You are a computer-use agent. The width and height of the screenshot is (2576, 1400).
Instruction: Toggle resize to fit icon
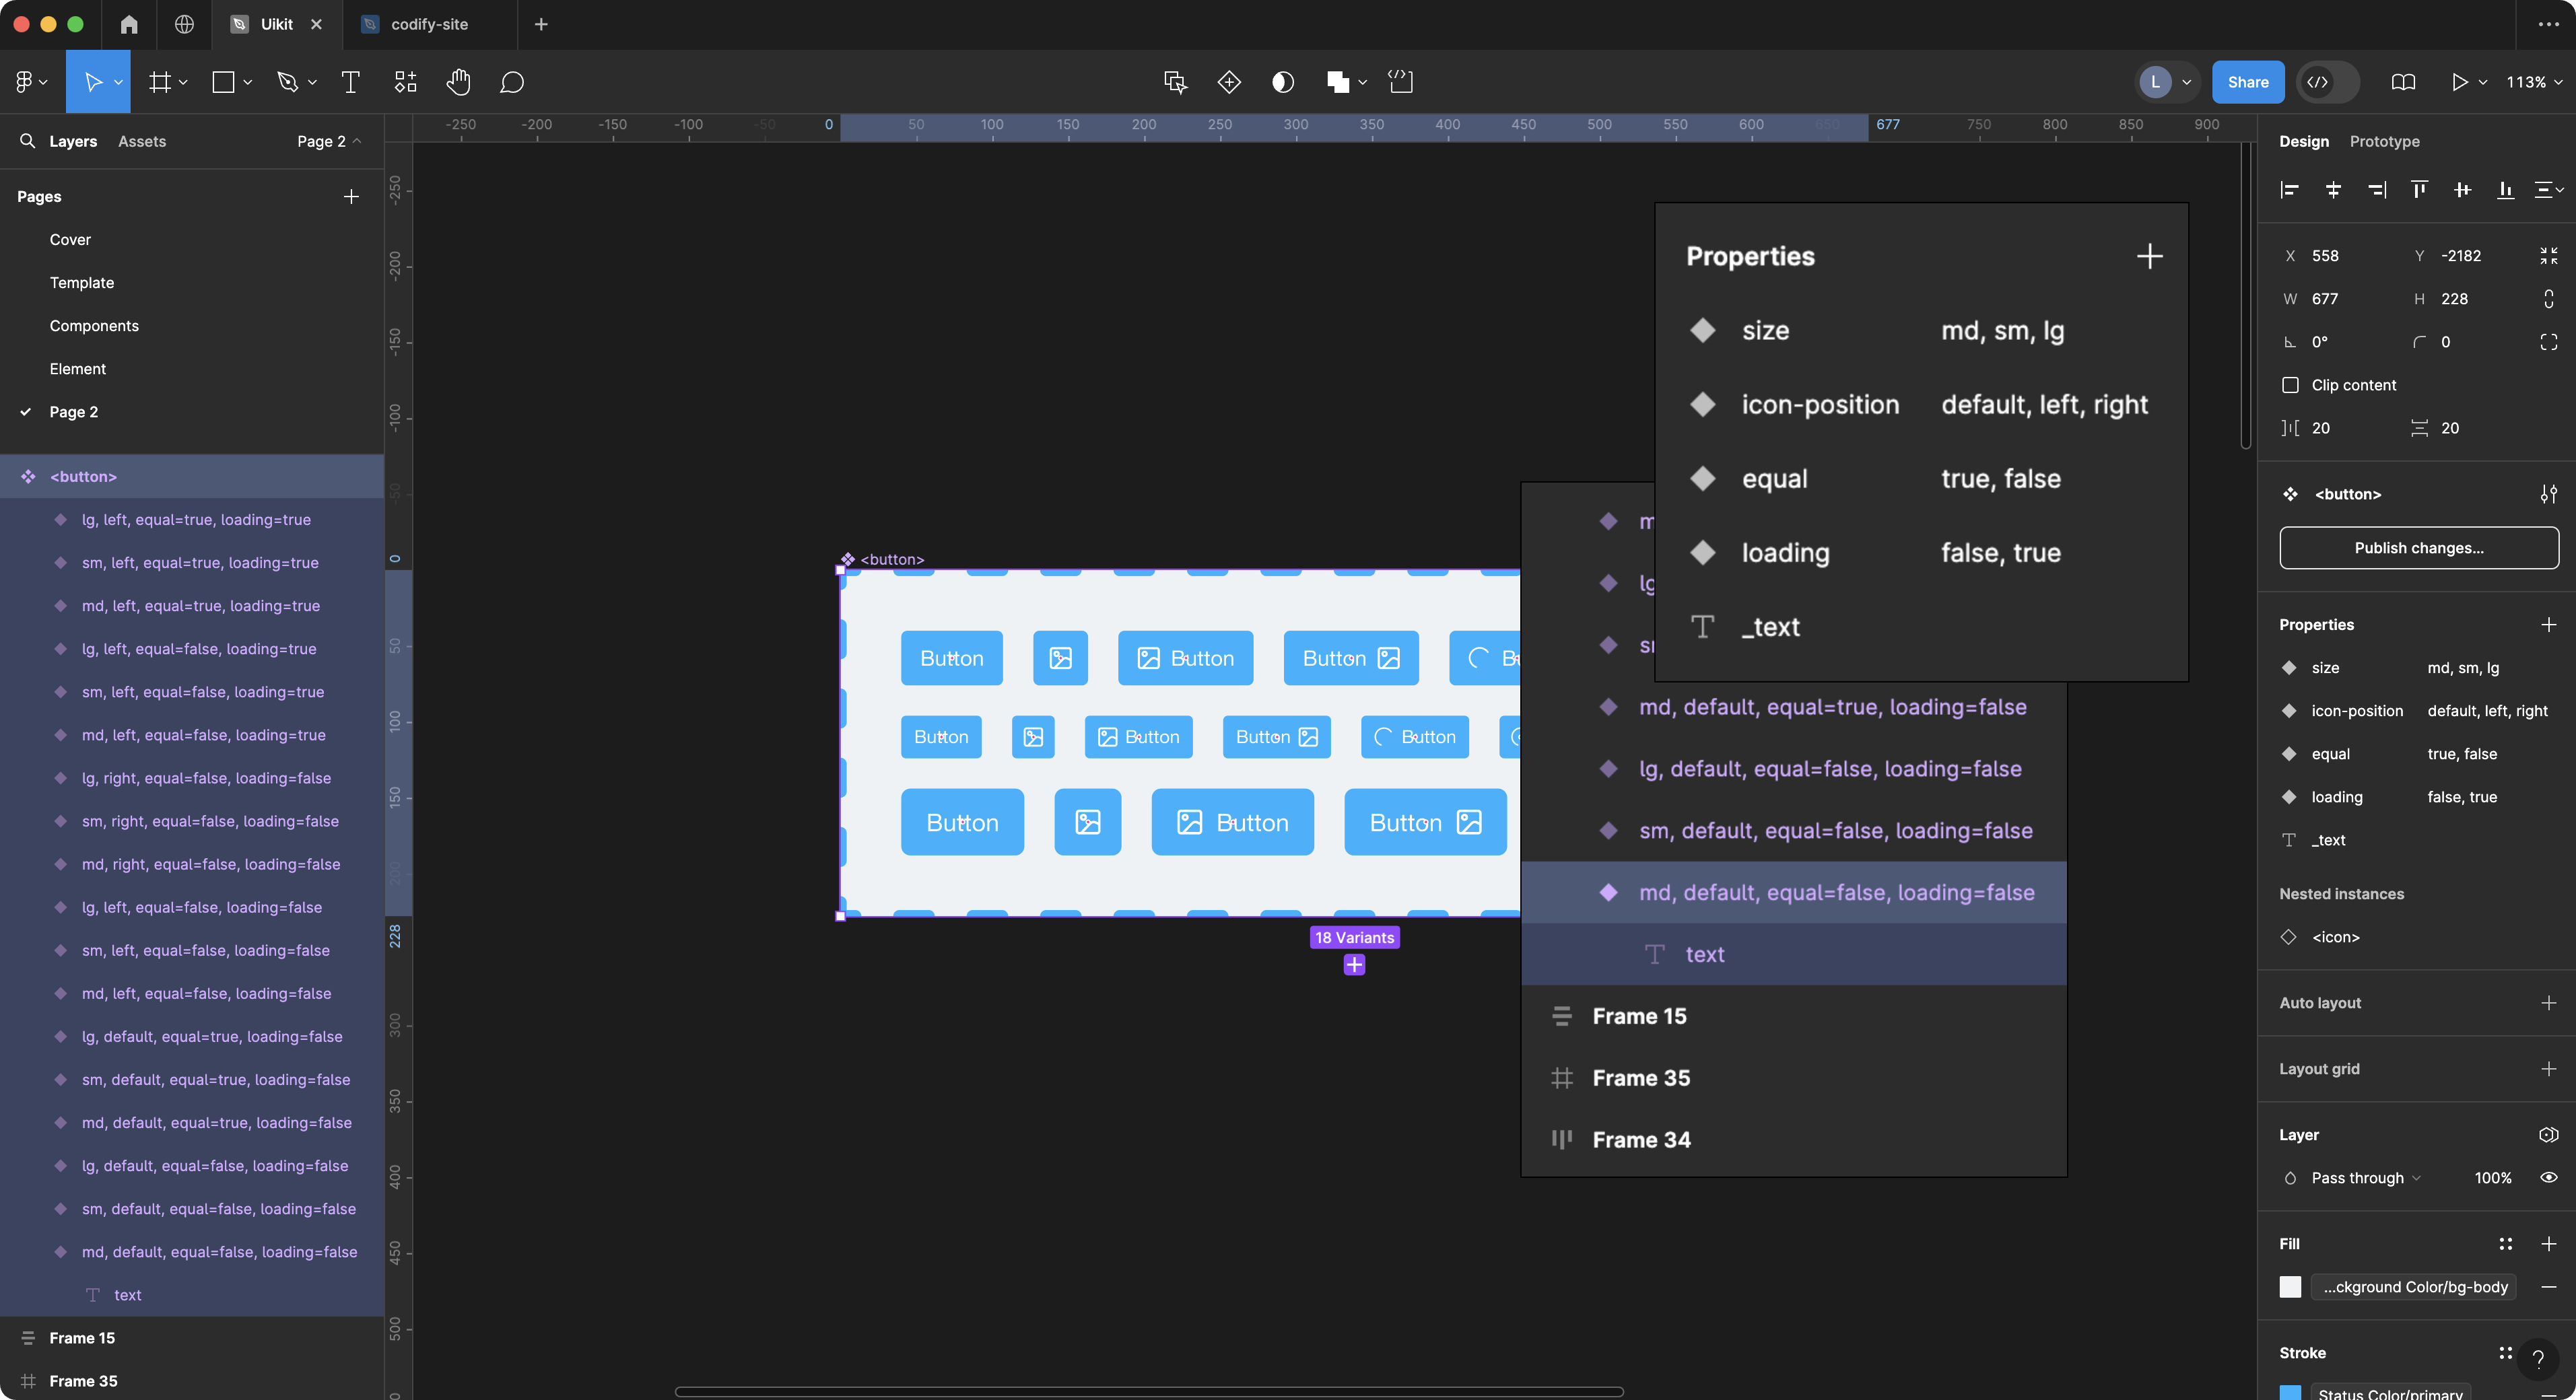[x=2548, y=256]
